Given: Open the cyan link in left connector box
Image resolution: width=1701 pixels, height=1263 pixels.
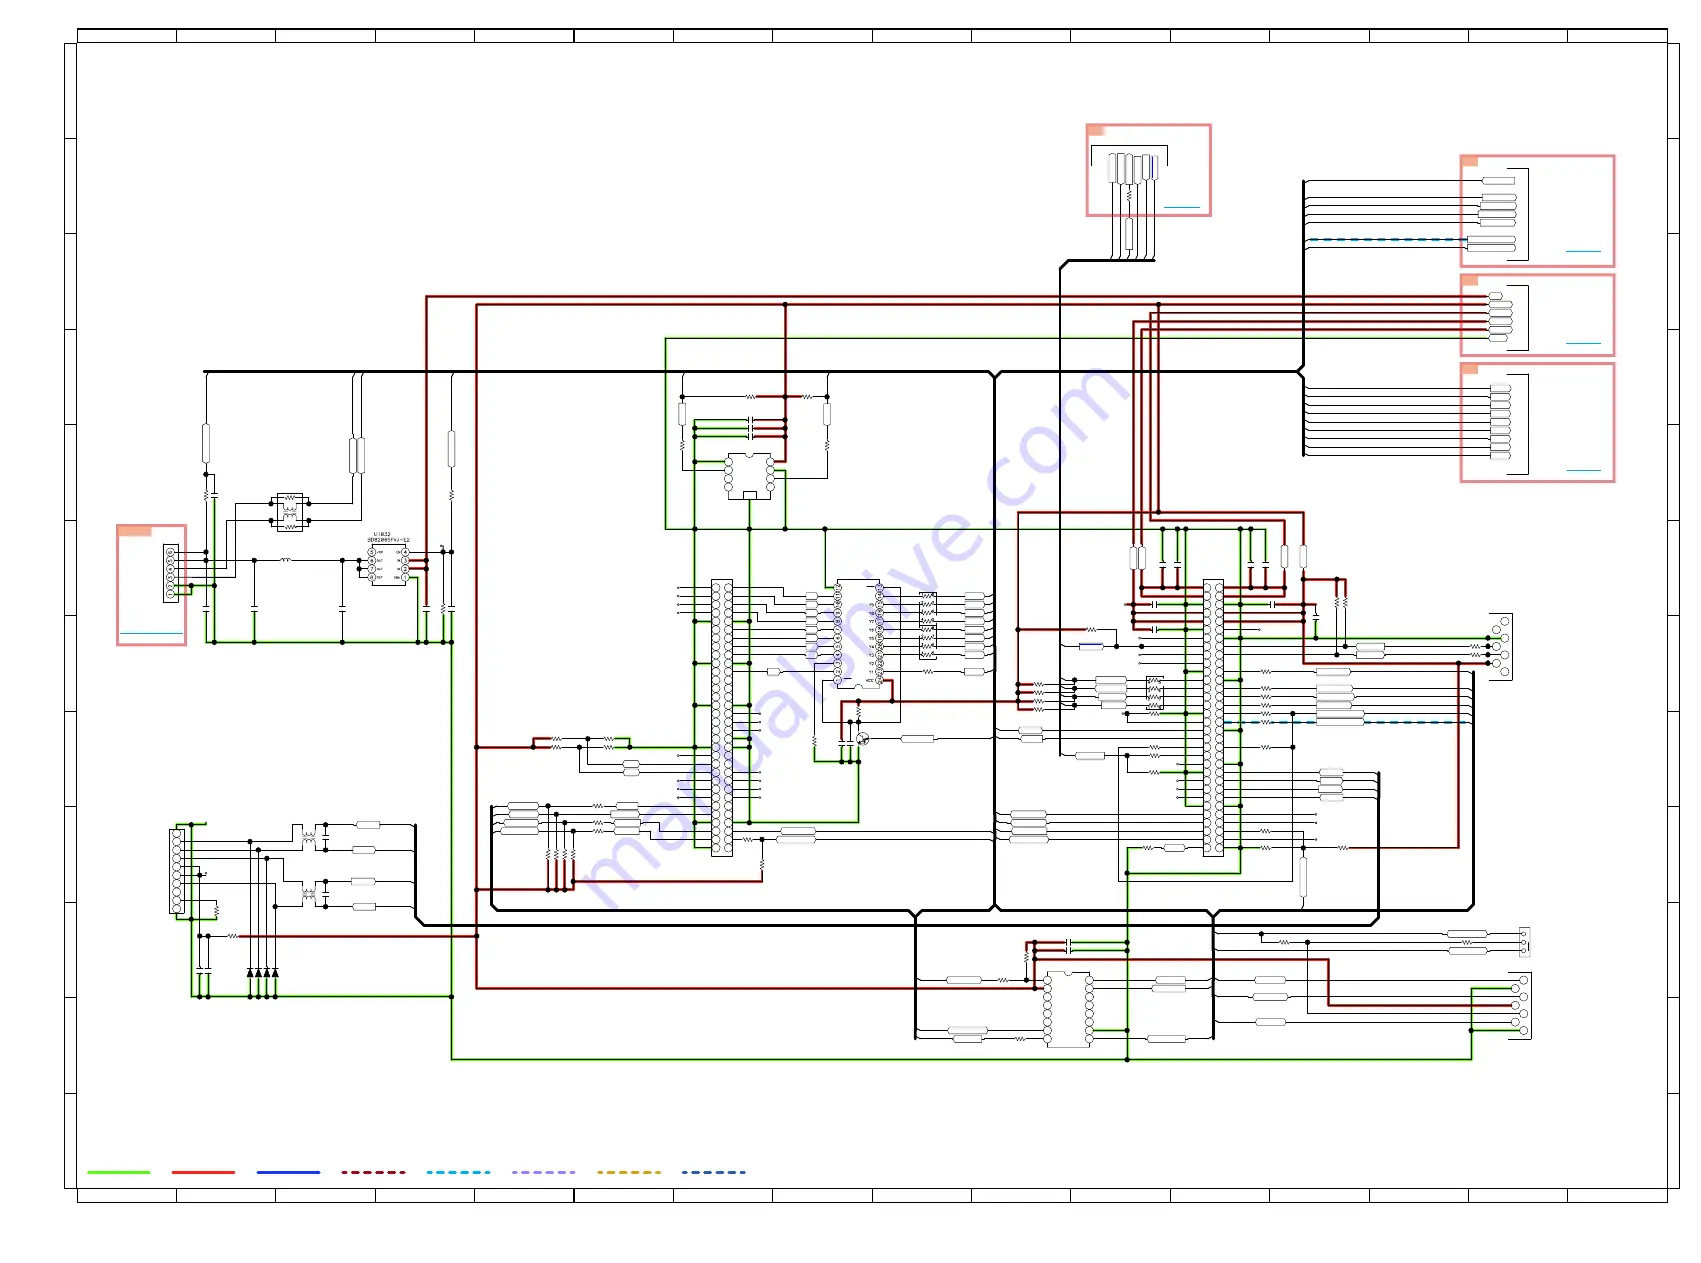Looking at the screenshot, I should click(x=151, y=634).
